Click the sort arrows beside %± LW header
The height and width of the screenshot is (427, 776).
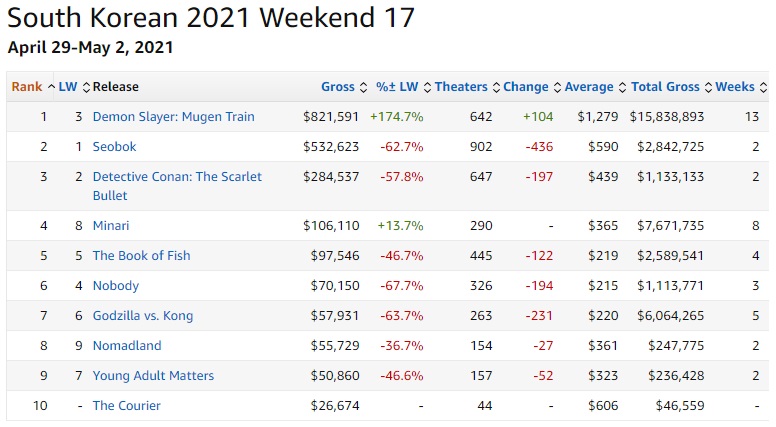point(428,87)
